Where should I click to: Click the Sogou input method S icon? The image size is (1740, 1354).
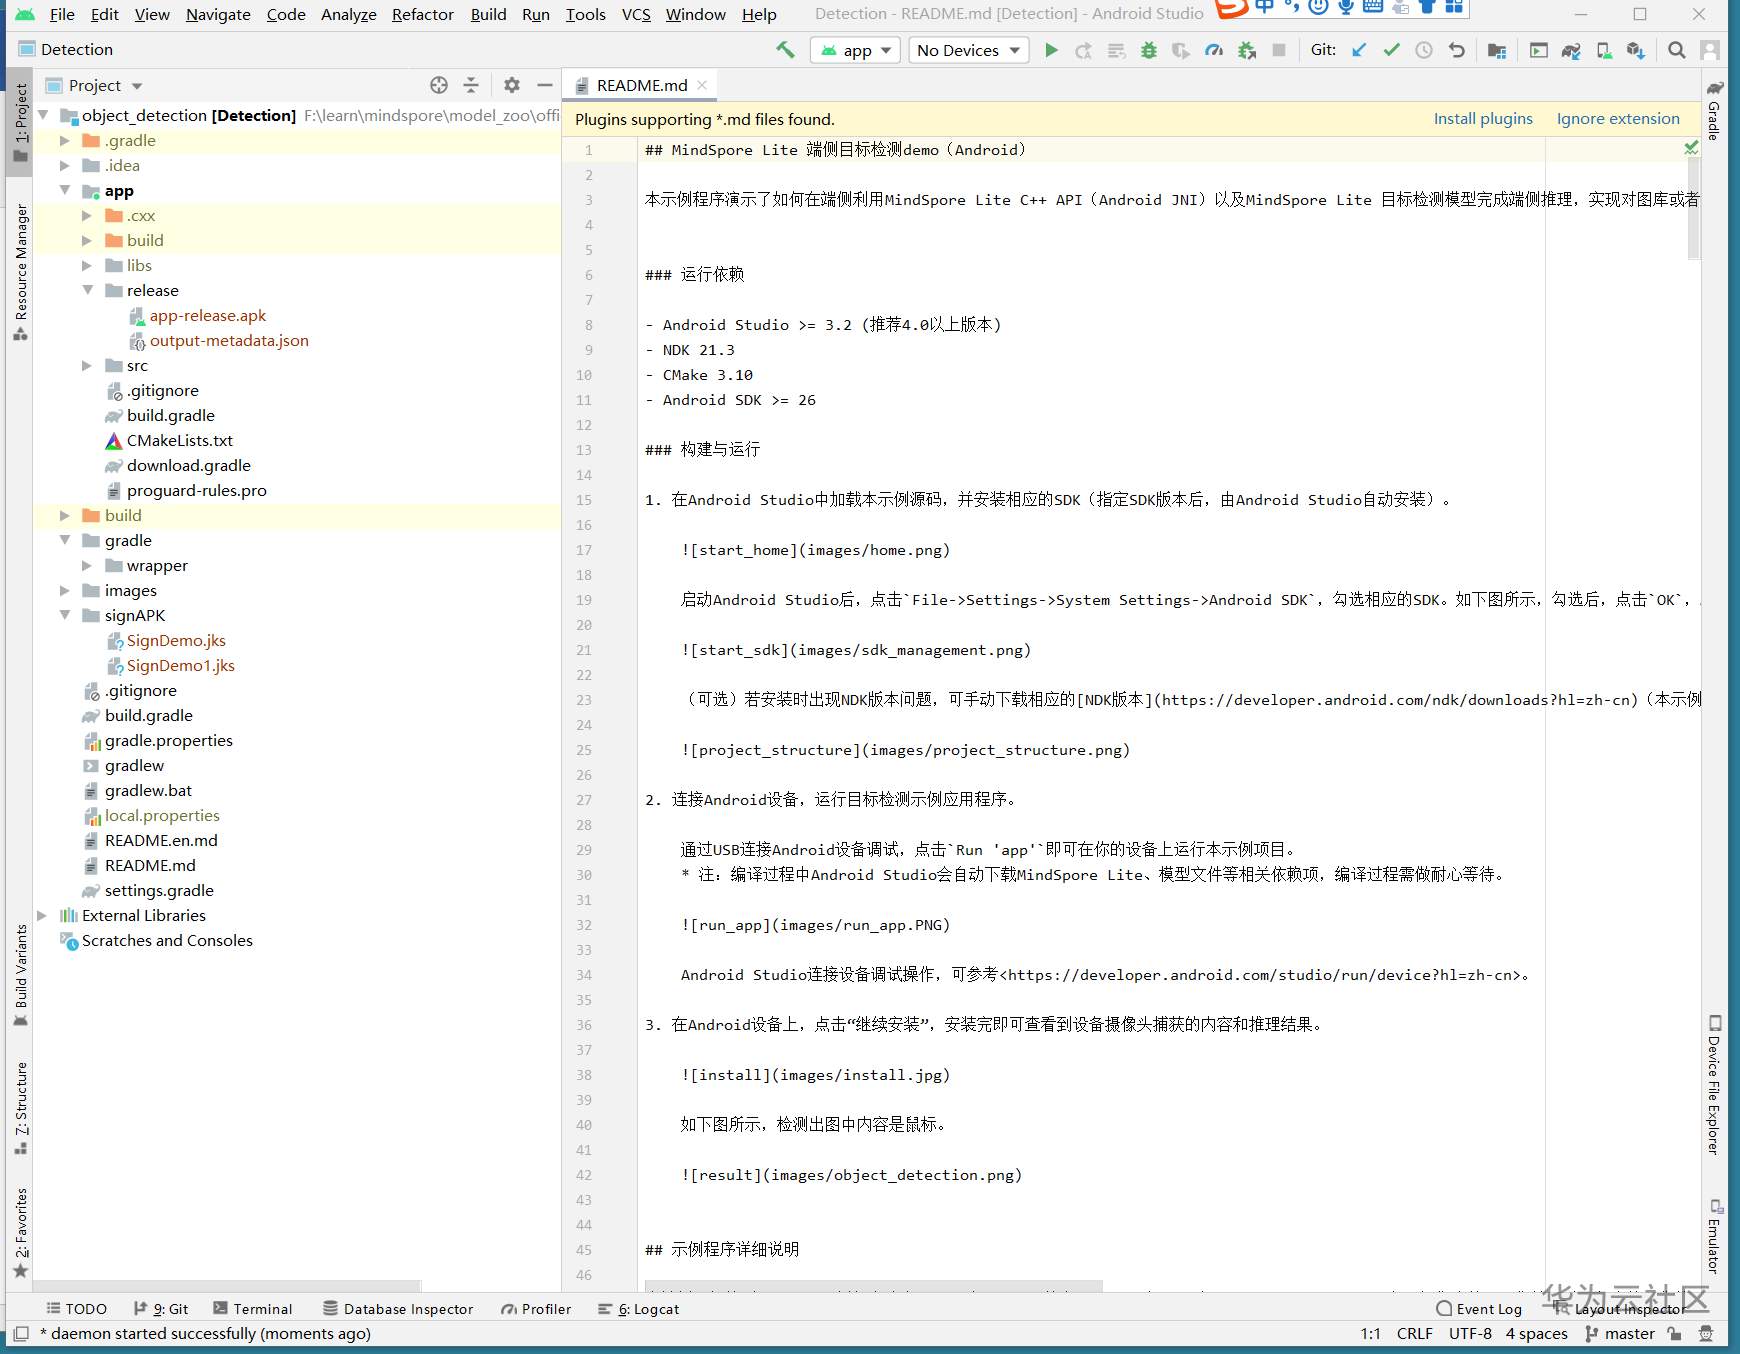1232,9
